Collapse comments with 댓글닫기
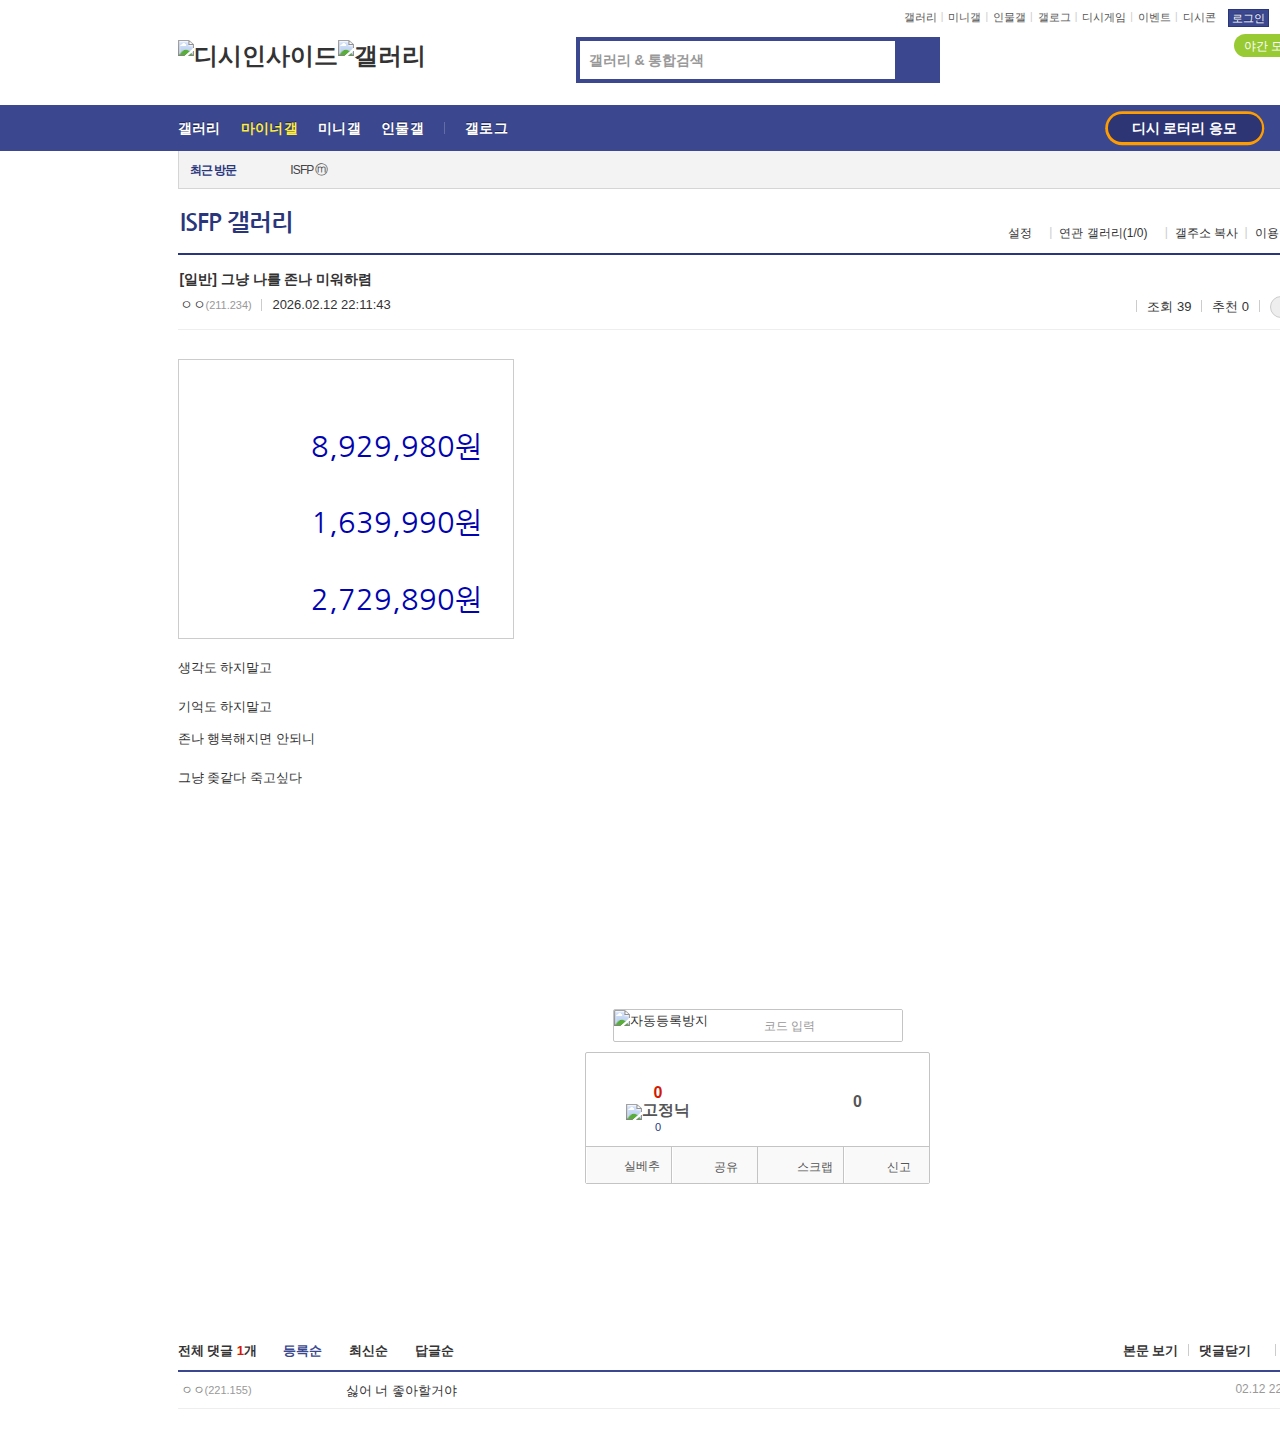The width and height of the screenshot is (1280, 1433). coord(1224,1351)
